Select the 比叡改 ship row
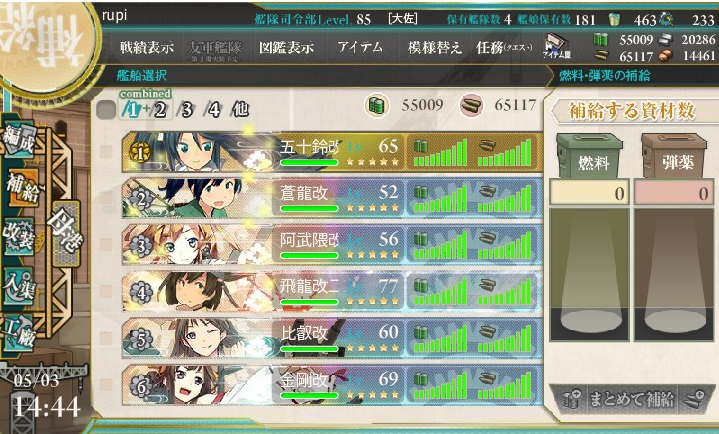 pyautogui.click(x=332, y=339)
